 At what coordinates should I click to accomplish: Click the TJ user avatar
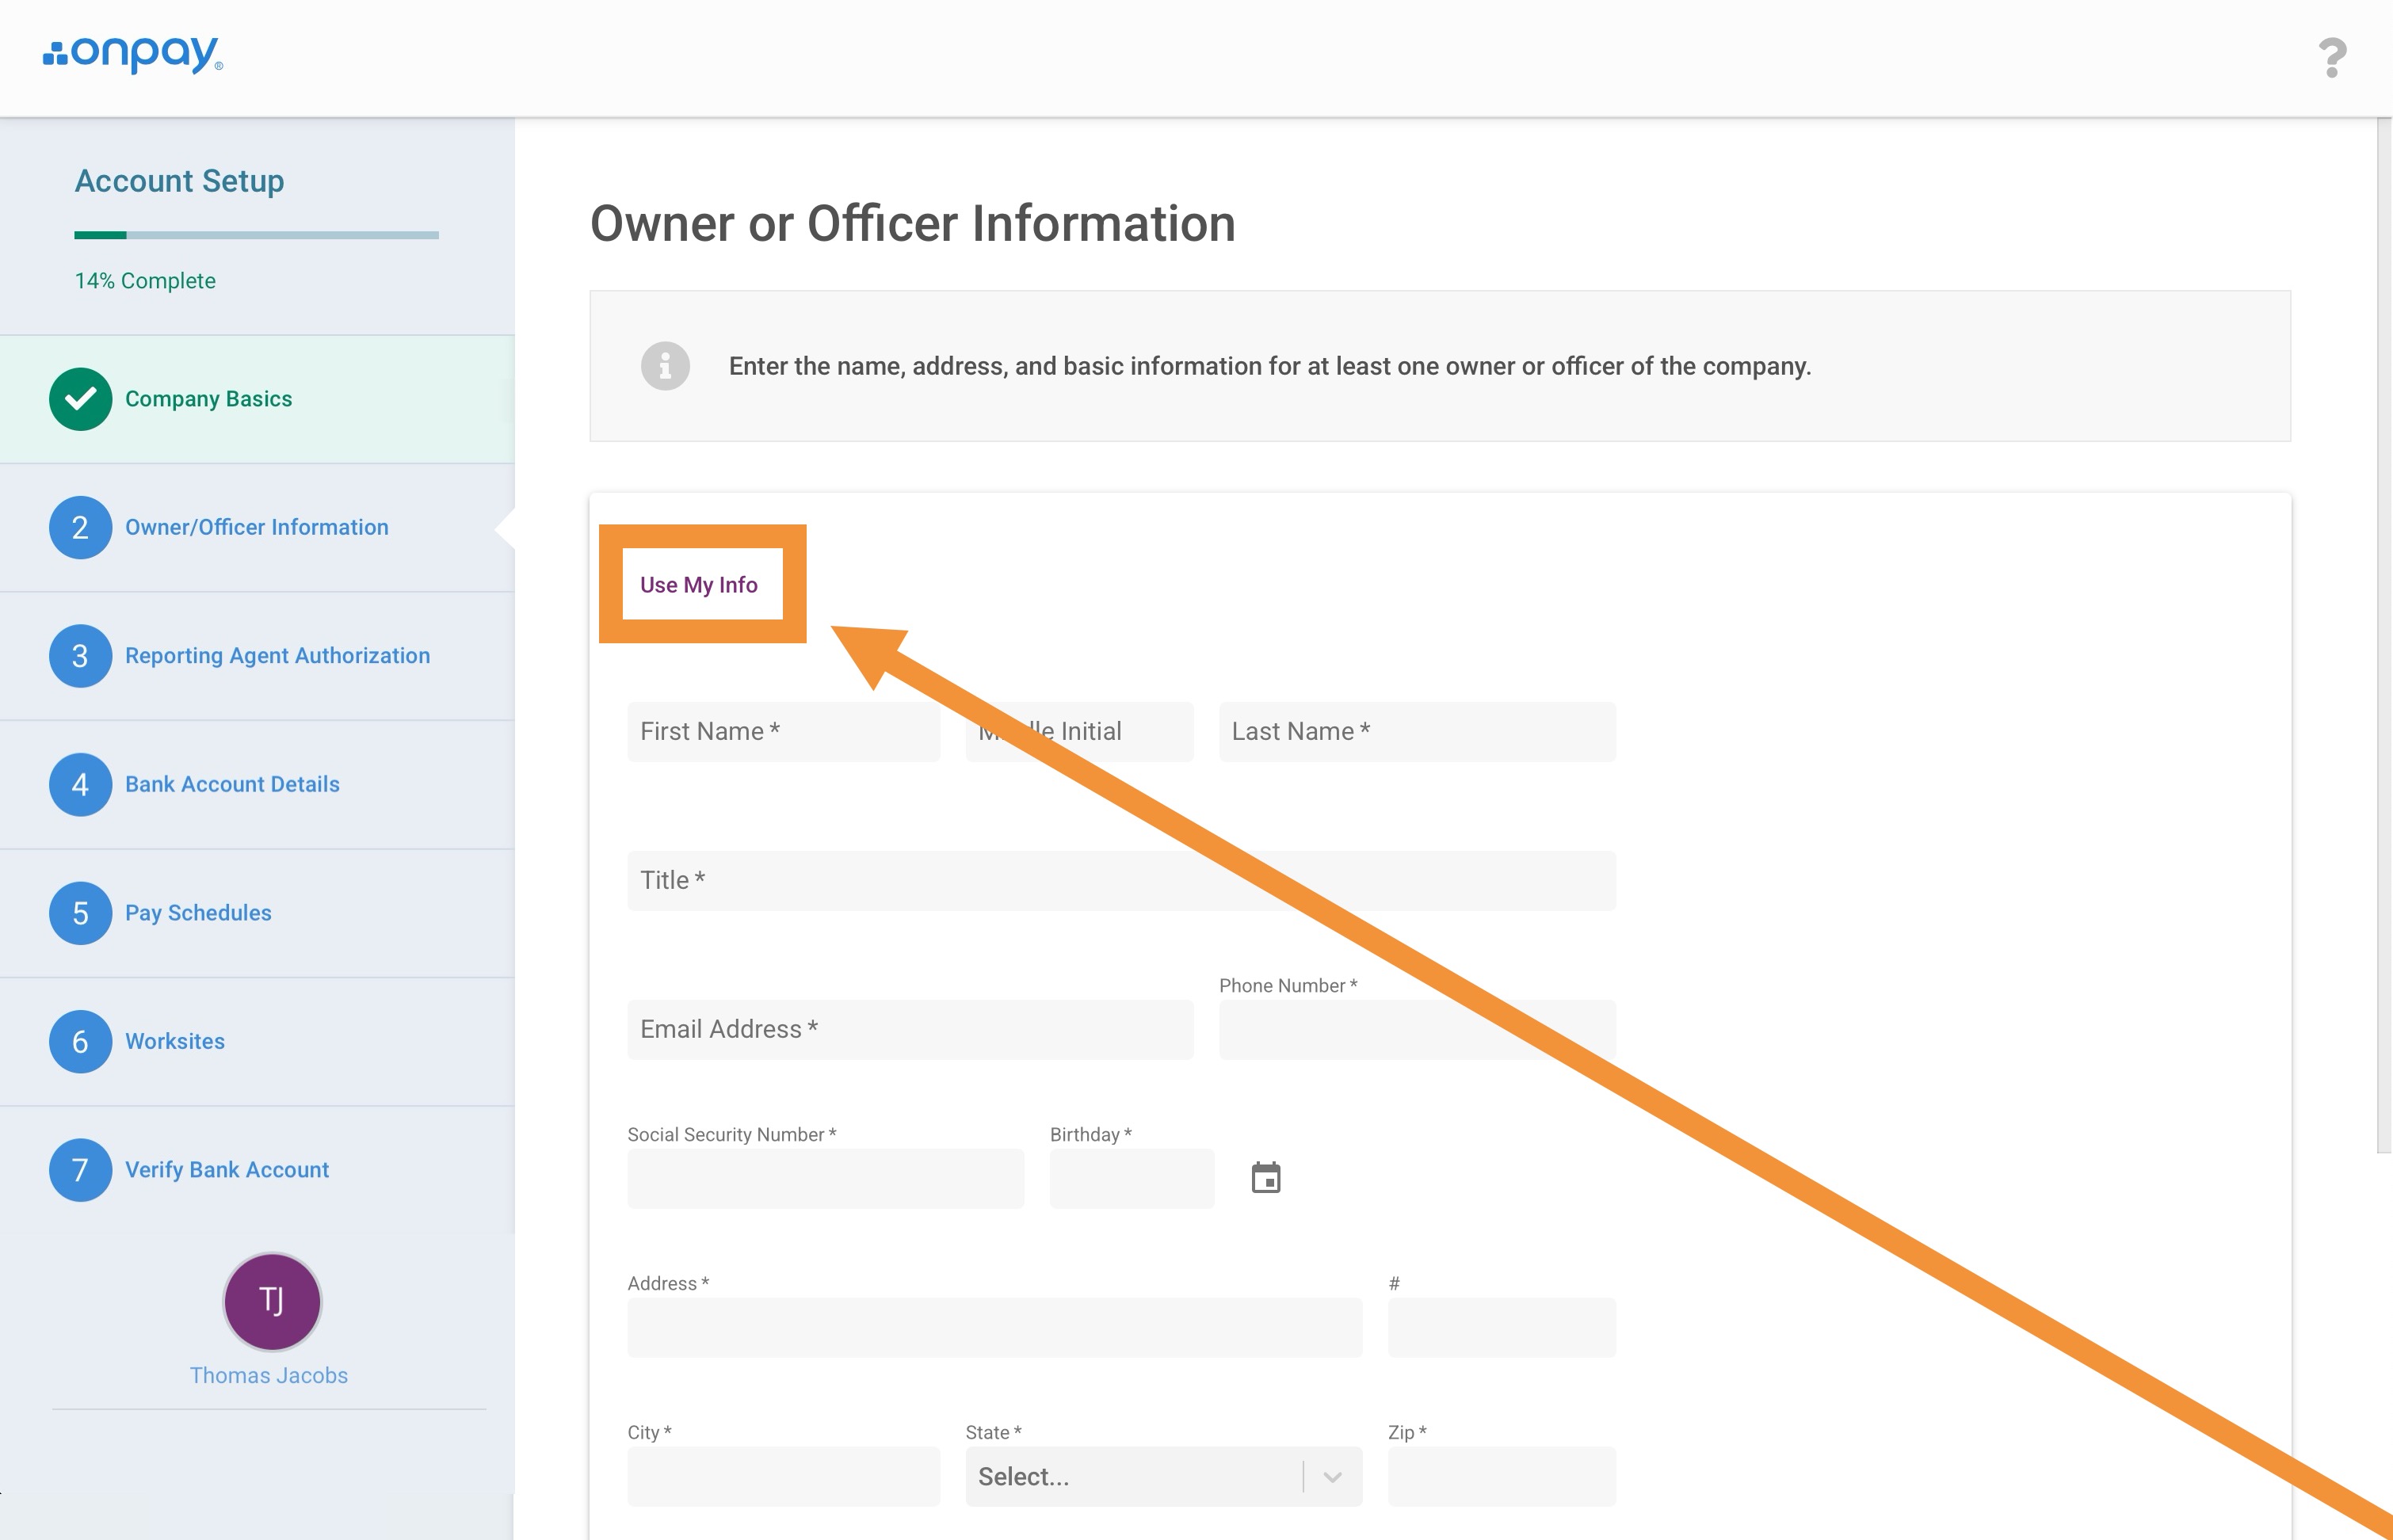(x=272, y=1301)
